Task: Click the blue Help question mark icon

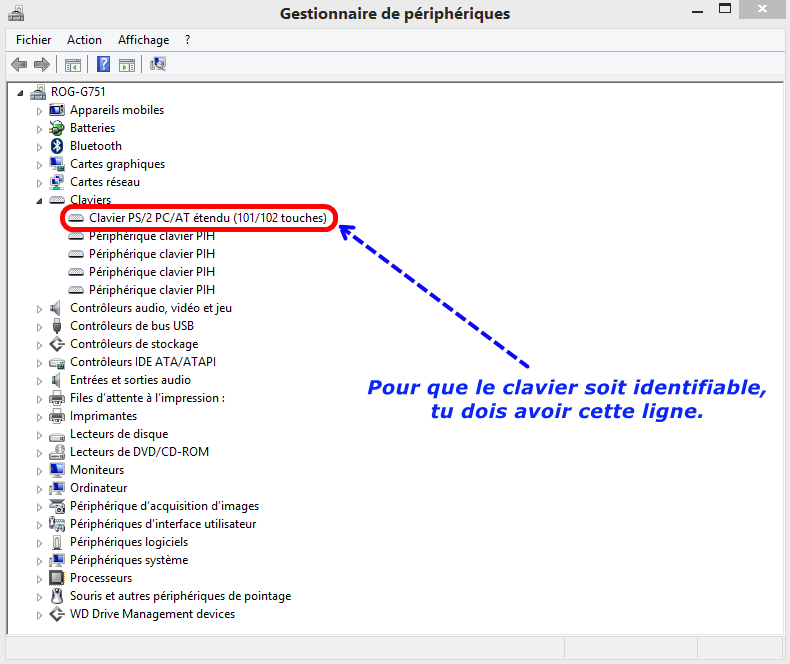Action: (x=103, y=65)
